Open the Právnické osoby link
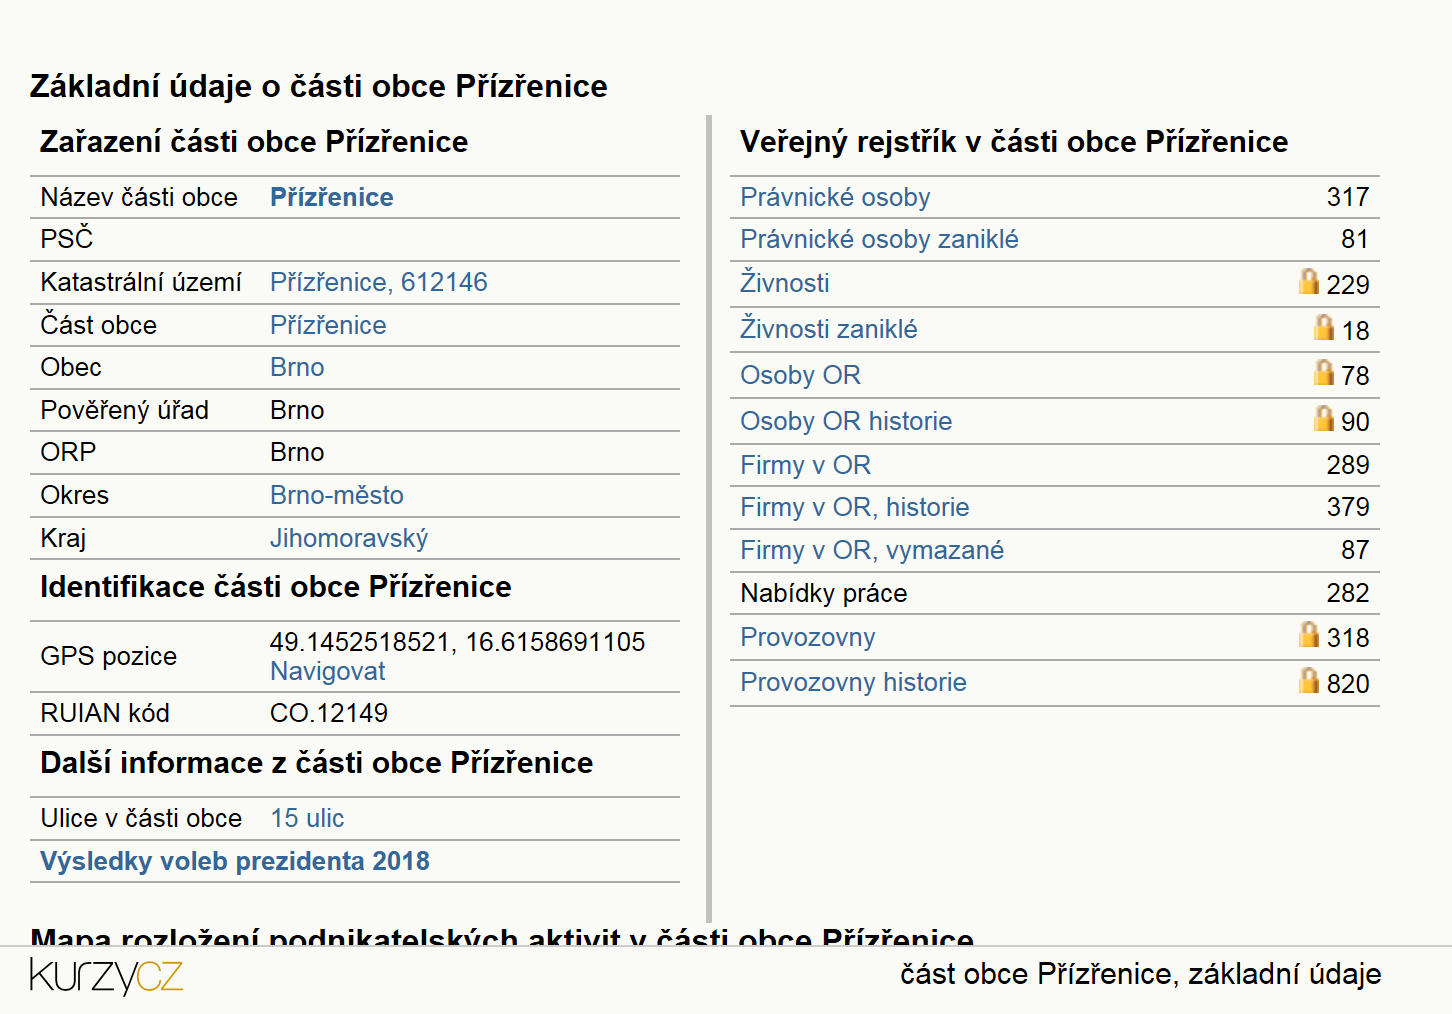This screenshot has height=1014, width=1452. tap(835, 197)
